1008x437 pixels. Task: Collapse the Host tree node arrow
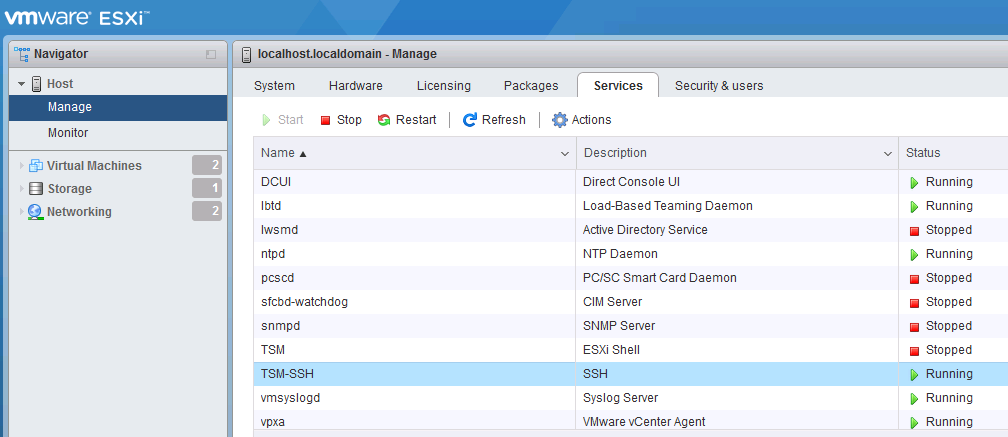[21, 84]
